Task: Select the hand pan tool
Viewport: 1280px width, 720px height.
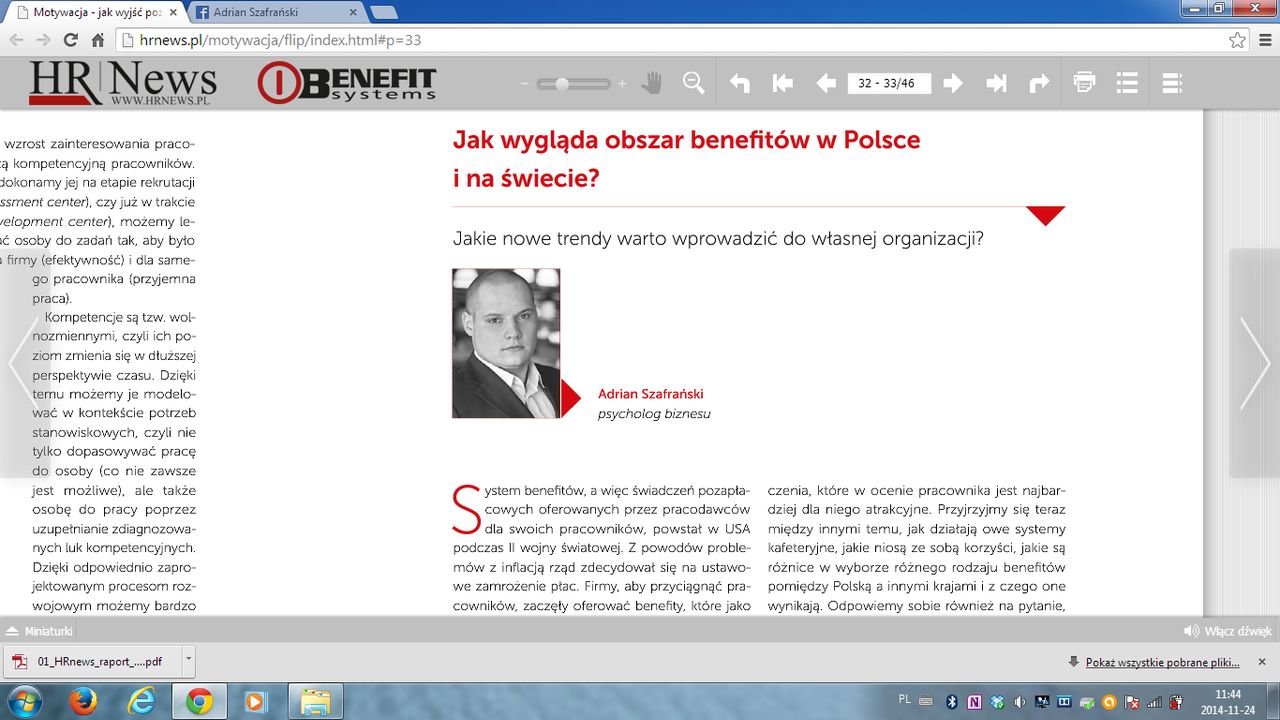Action: pyautogui.click(x=650, y=83)
